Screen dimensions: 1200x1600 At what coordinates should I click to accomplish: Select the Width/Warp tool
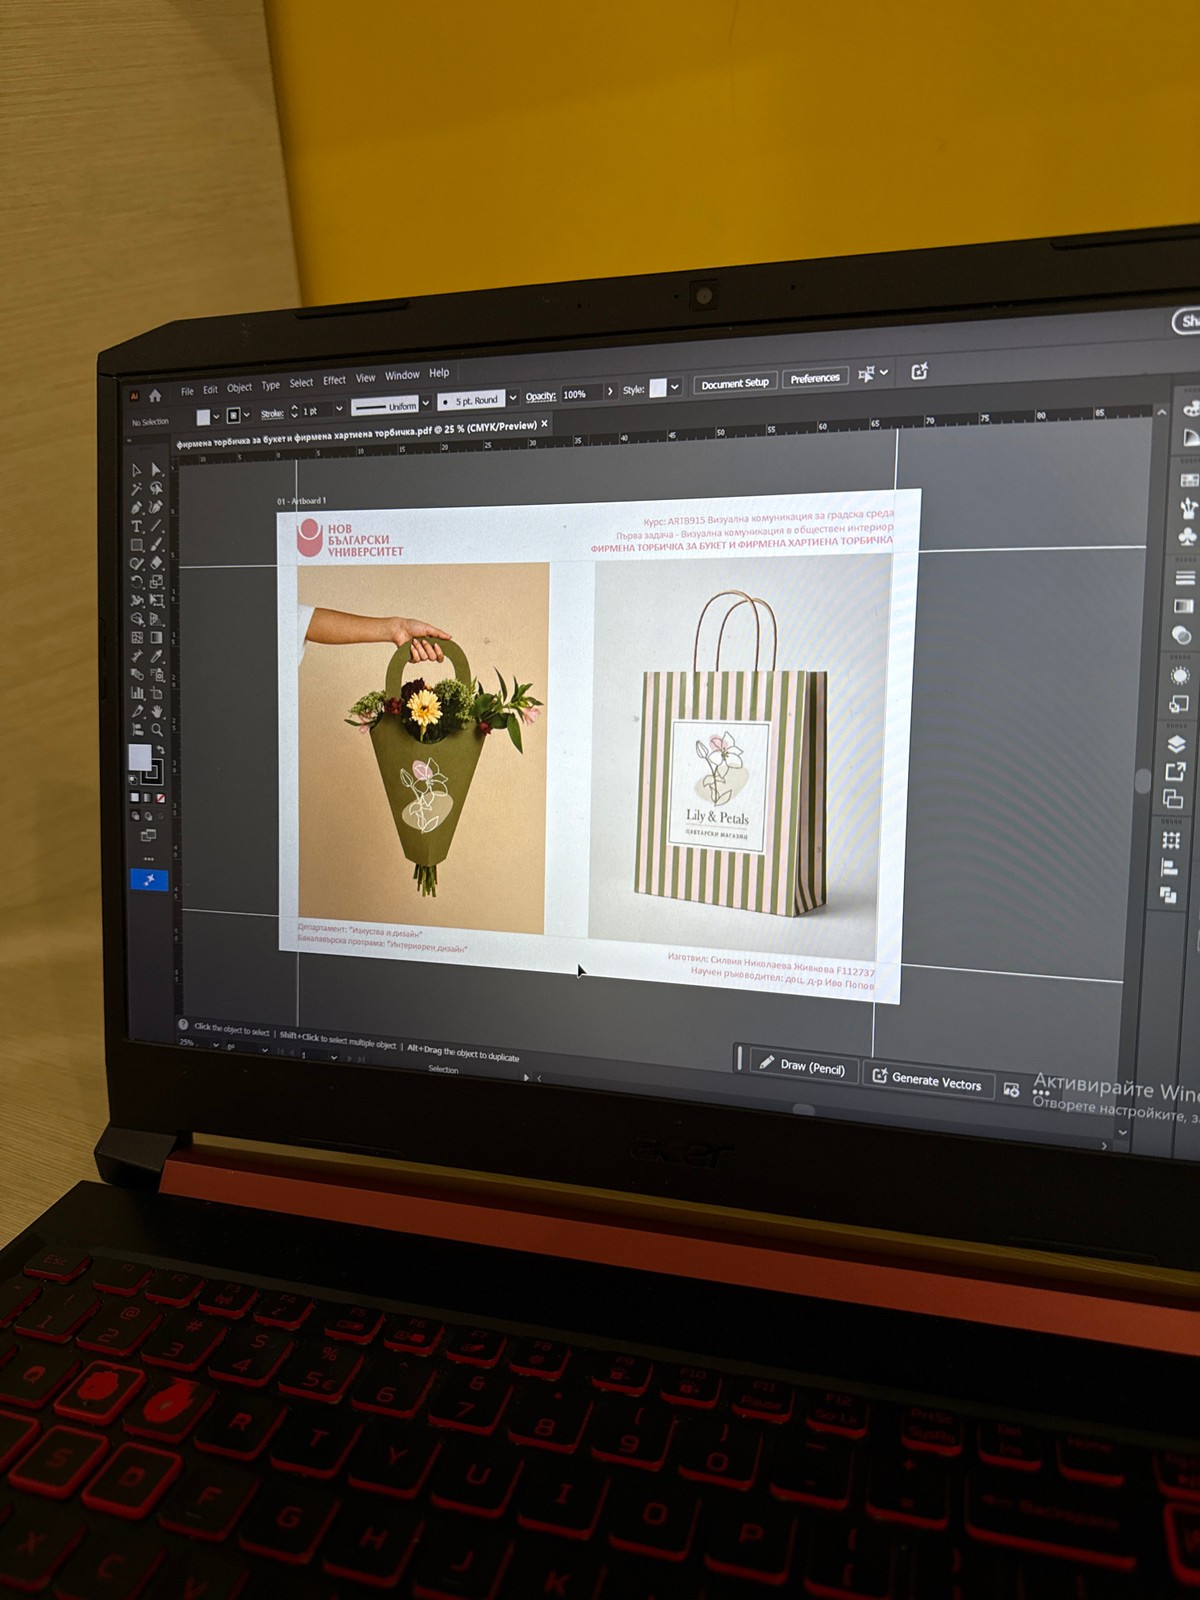137,600
